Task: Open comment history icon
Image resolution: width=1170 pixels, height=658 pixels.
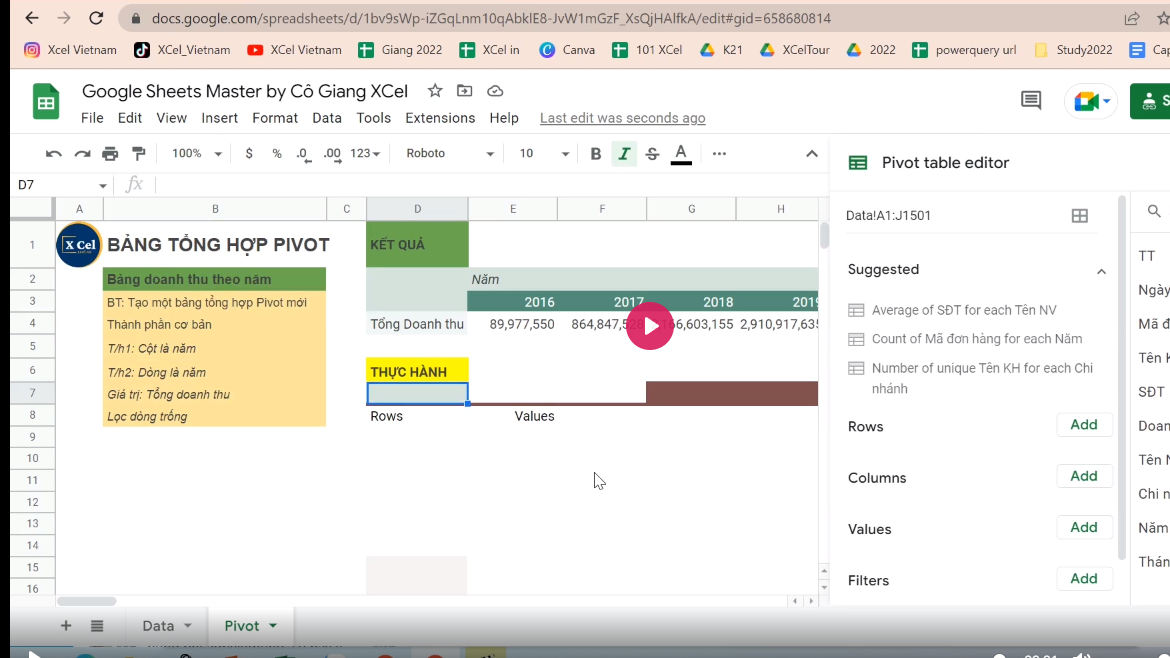Action: click(1030, 100)
